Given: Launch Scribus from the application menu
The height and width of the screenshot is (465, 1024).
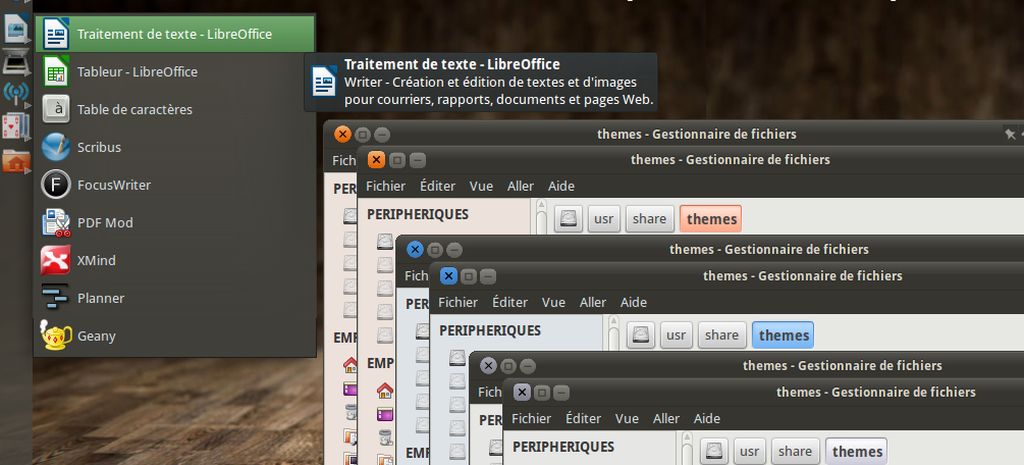Looking at the screenshot, I should tap(175, 147).
